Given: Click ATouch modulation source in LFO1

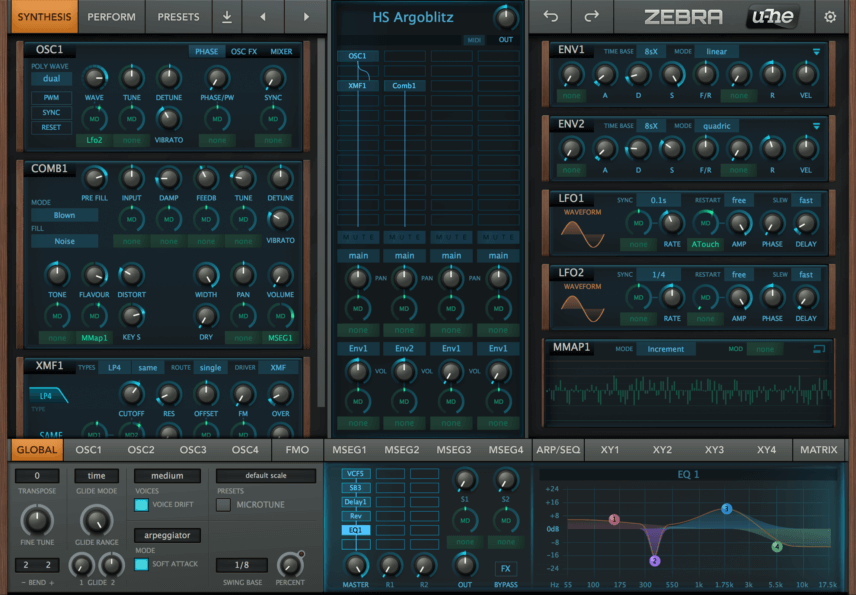Looking at the screenshot, I should [x=705, y=245].
